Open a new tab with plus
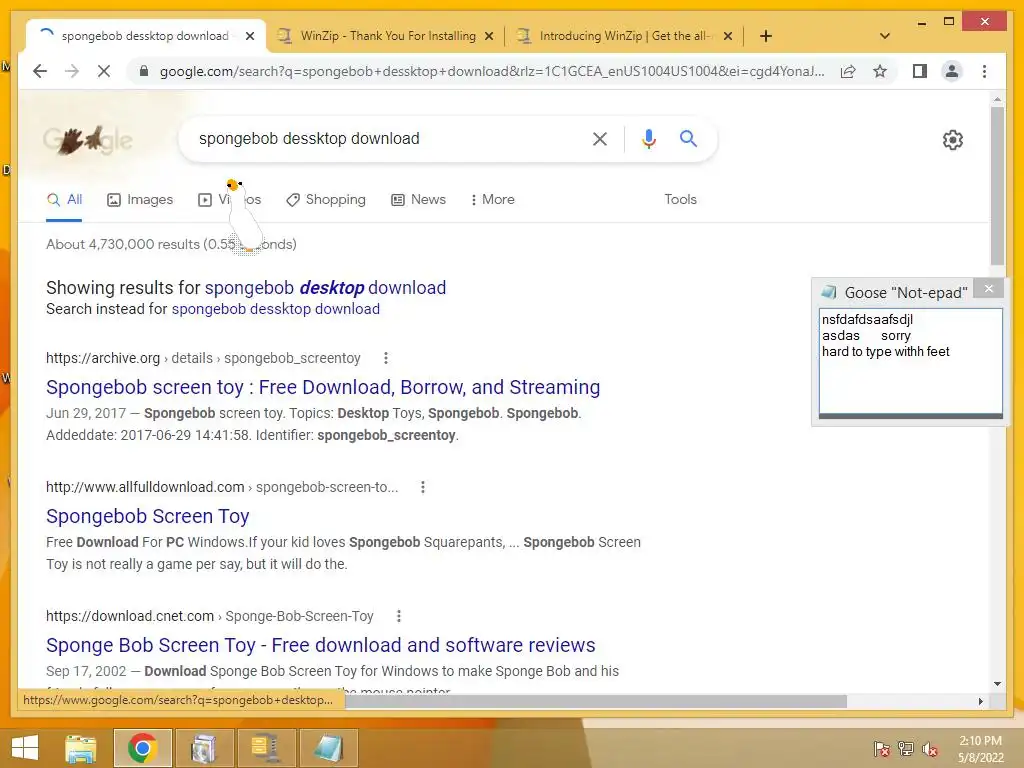Screen dimensions: 1024x768 click(x=766, y=36)
